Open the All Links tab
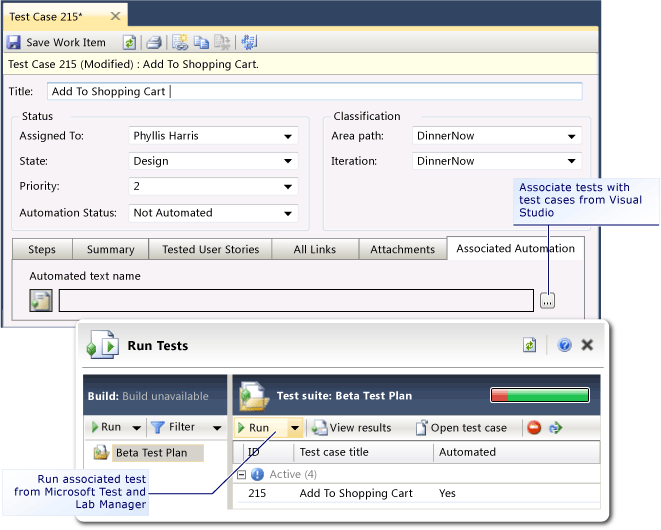This screenshot has height=530, width=661. (x=315, y=249)
